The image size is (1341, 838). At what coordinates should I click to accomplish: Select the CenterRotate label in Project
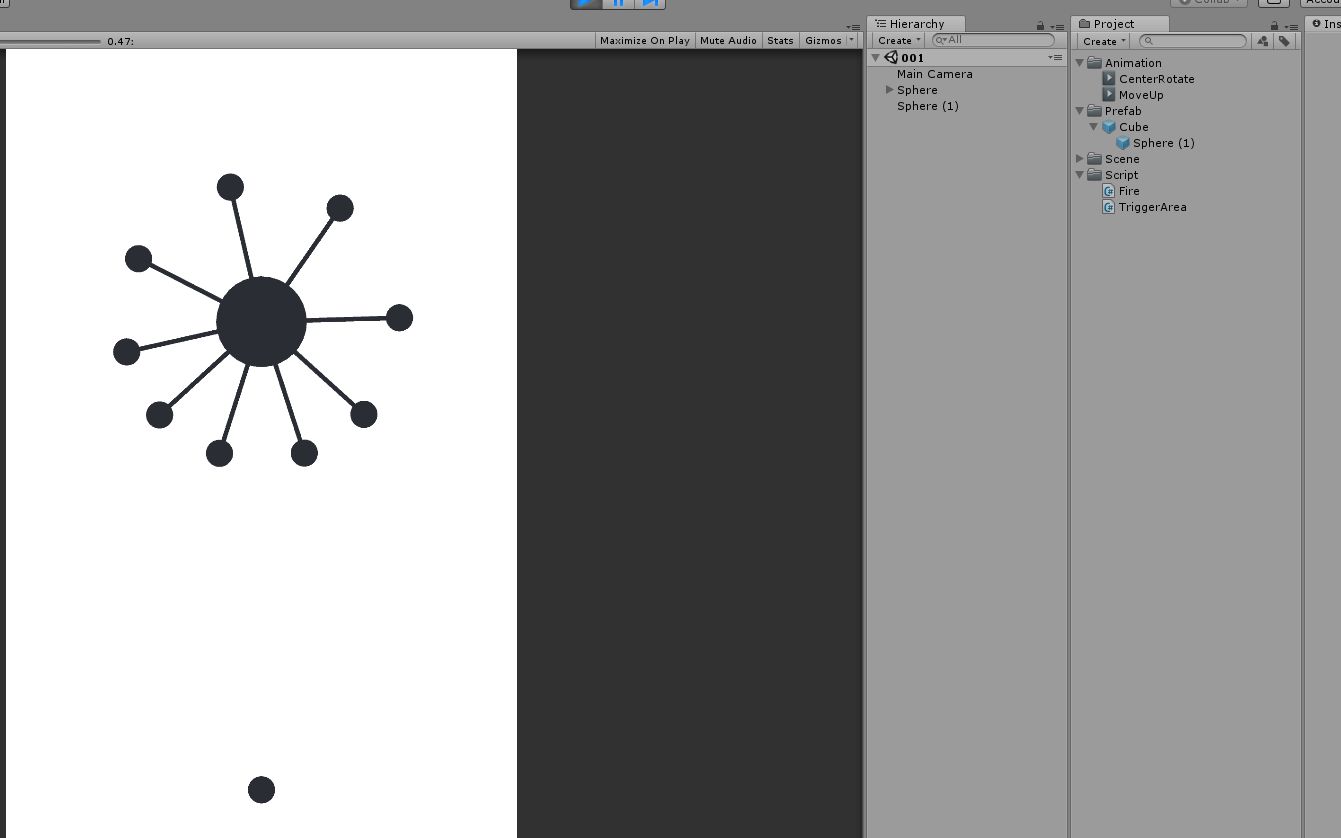[1156, 79]
